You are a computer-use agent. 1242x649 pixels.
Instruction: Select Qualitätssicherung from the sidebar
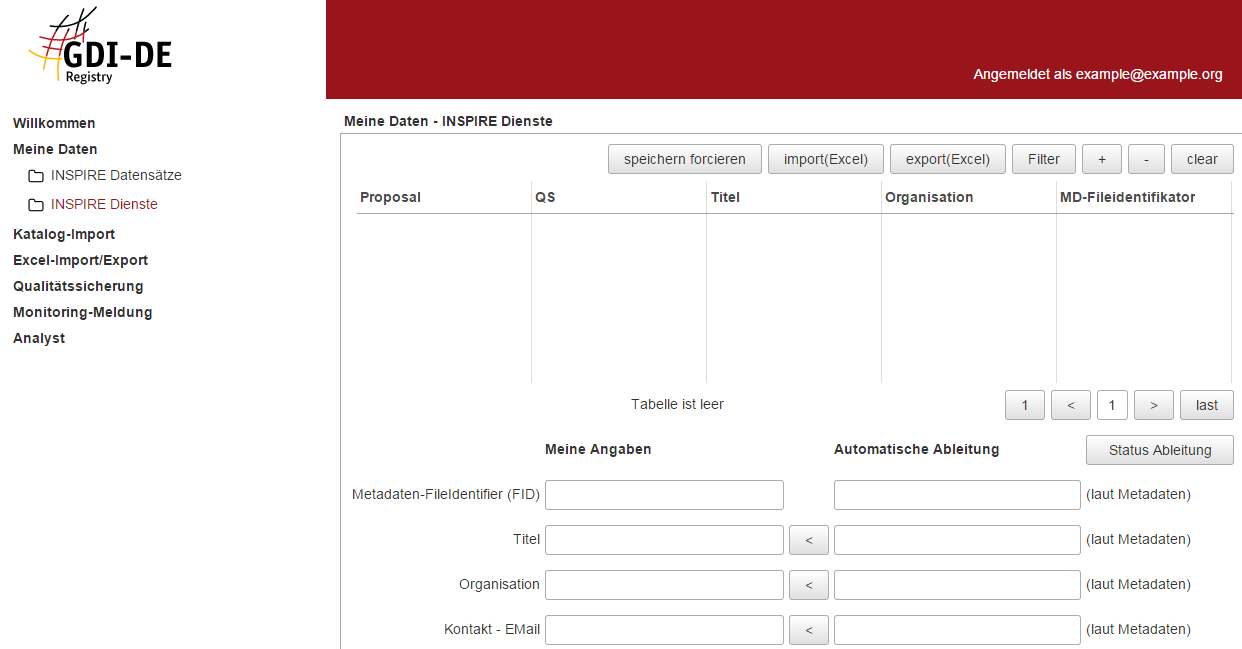[x=78, y=286]
